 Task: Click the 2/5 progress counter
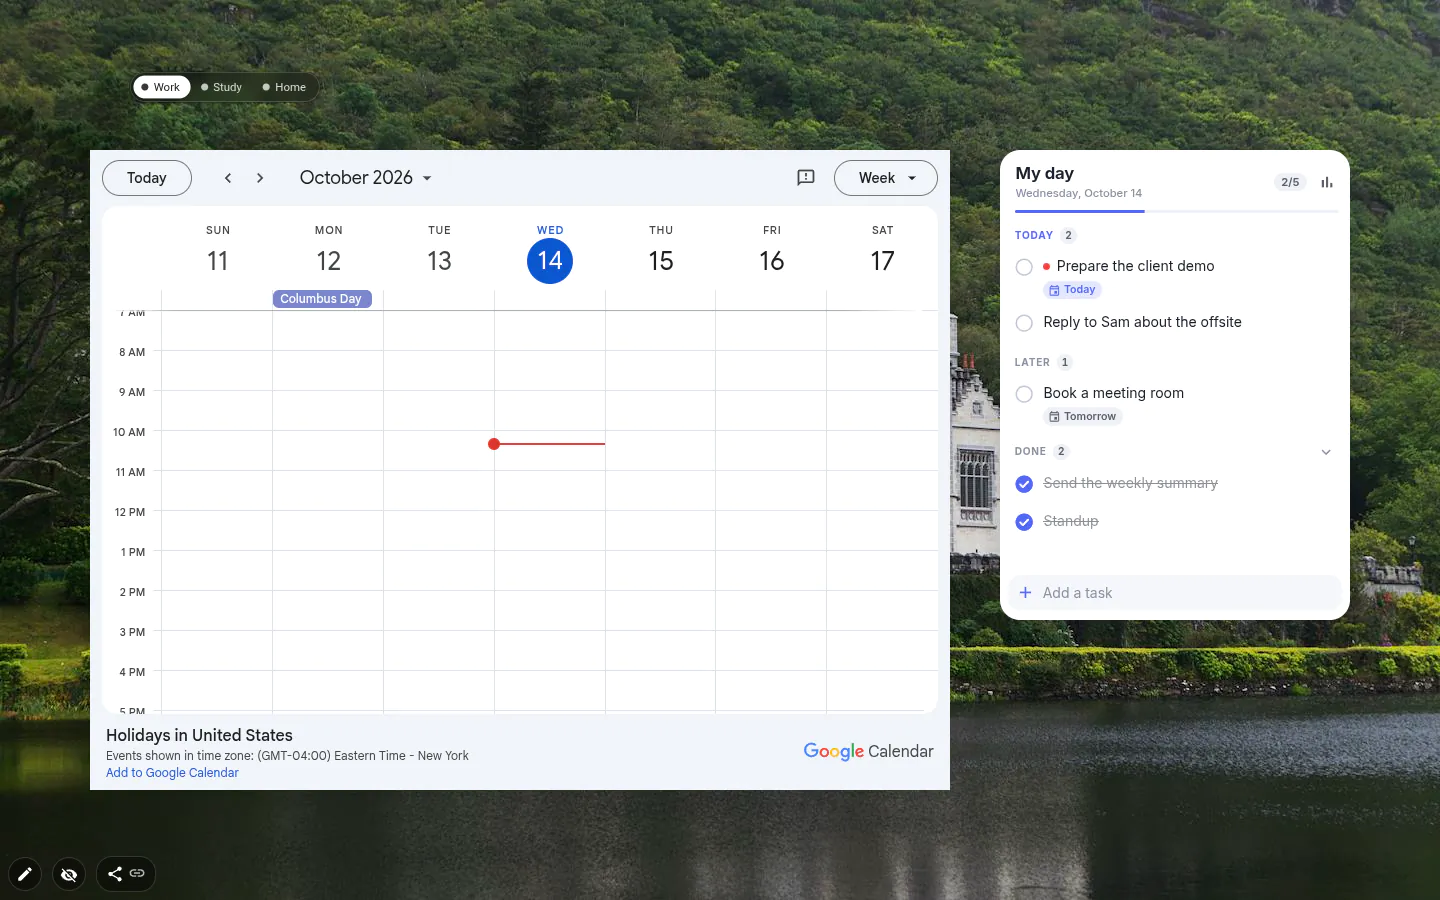(1290, 182)
